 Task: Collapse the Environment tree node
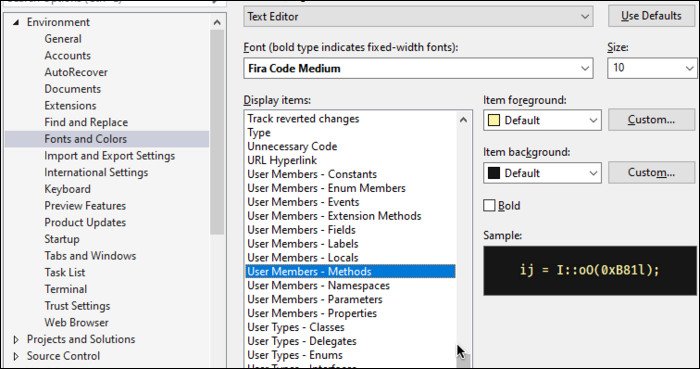click(x=16, y=22)
